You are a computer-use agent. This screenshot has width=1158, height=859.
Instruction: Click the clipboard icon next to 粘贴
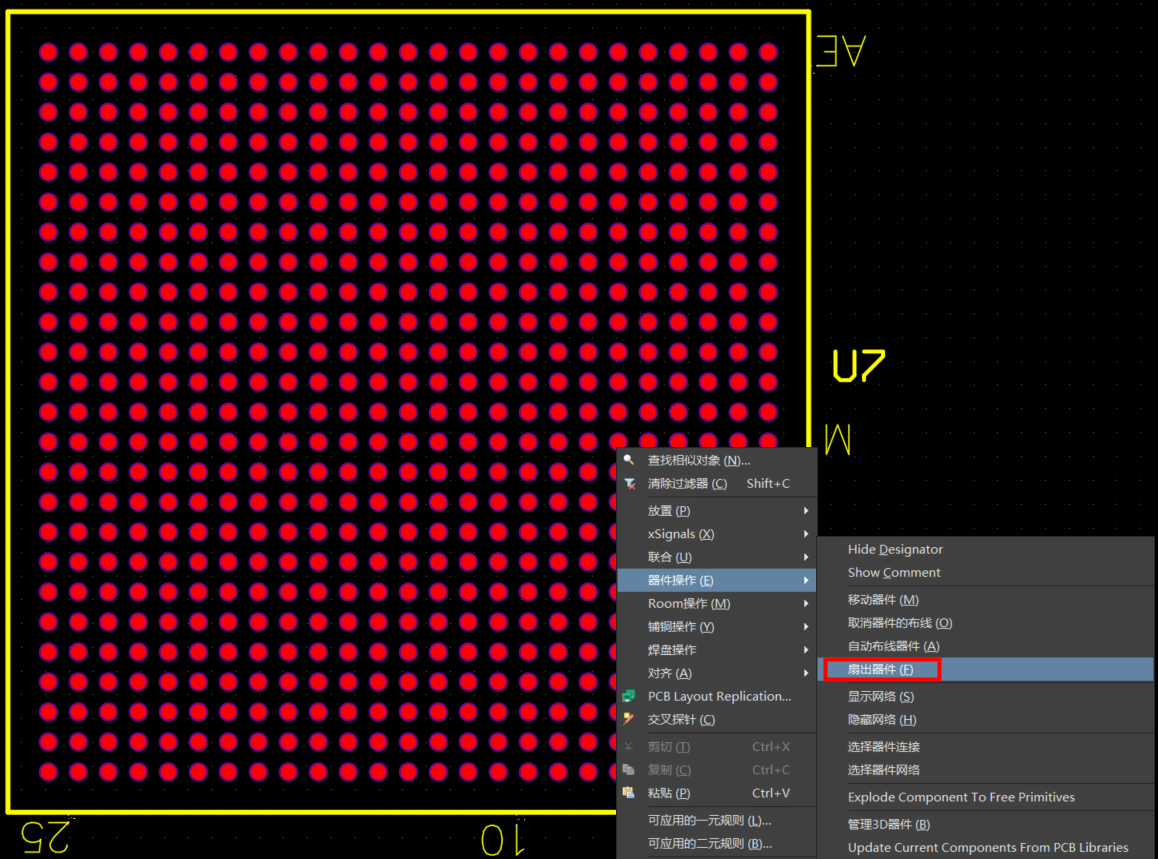coord(629,793)
